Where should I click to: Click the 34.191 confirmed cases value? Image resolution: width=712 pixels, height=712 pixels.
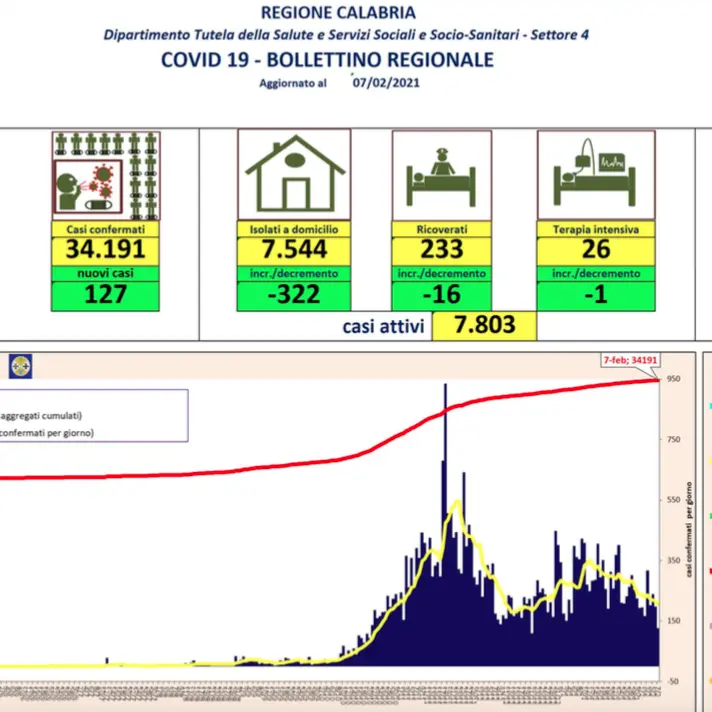[106, 250]
